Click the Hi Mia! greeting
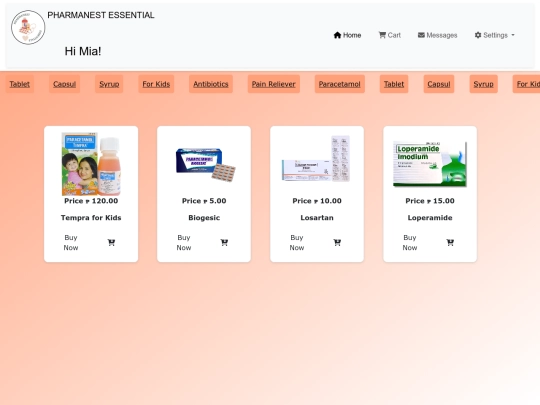The image size is (540, 405). [83, 51]
